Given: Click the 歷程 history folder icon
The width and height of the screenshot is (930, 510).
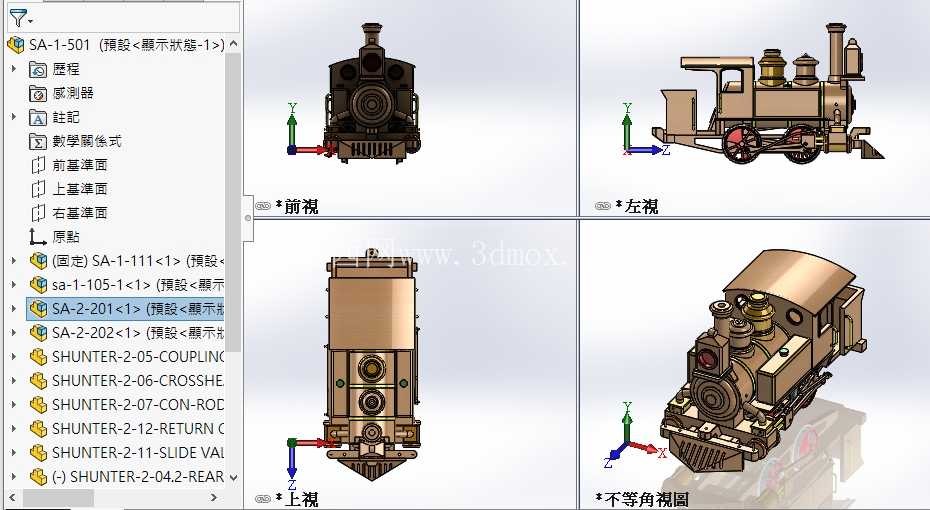Looking at the screenshot, I should [x=38, y=69].
